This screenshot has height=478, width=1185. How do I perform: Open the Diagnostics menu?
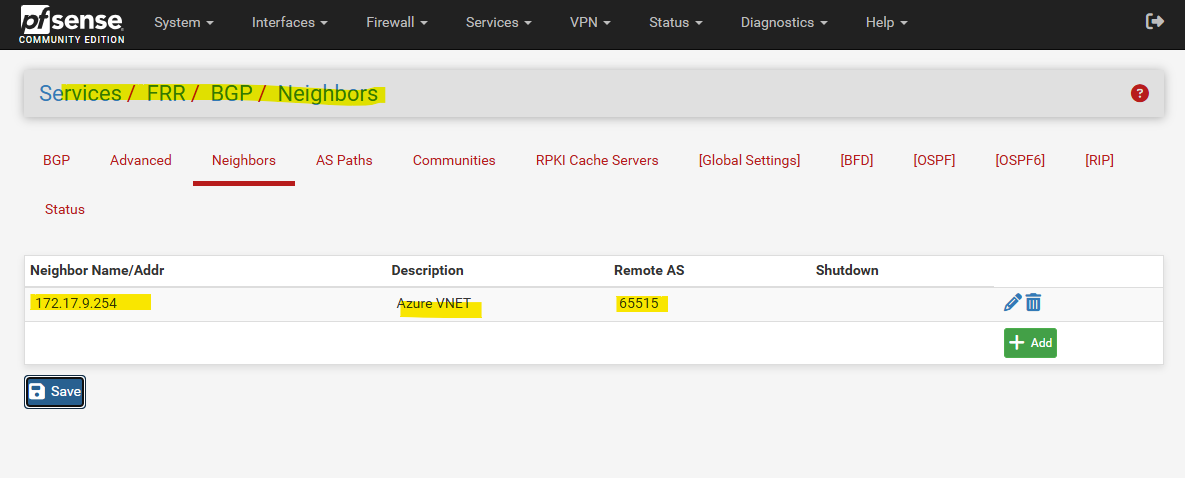point(784,23)
